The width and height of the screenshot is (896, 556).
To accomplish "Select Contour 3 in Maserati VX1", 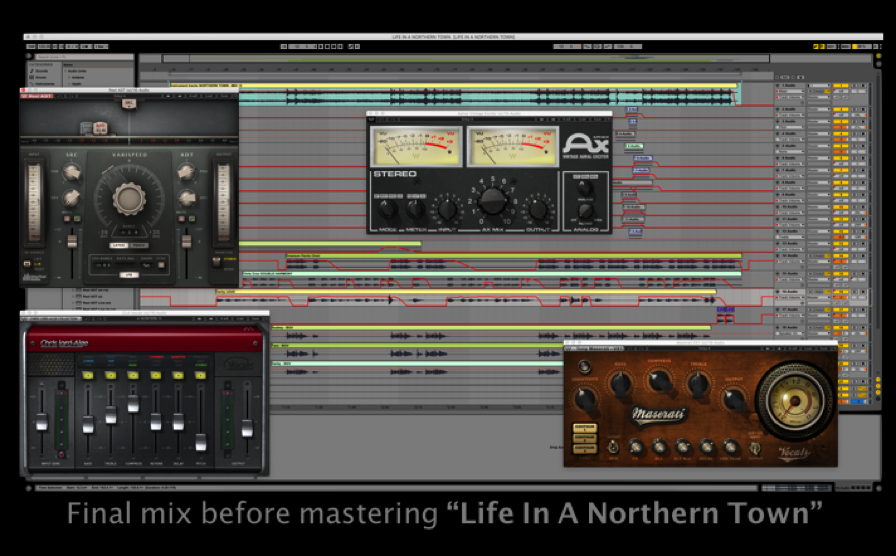I will (x=585, y=448).
